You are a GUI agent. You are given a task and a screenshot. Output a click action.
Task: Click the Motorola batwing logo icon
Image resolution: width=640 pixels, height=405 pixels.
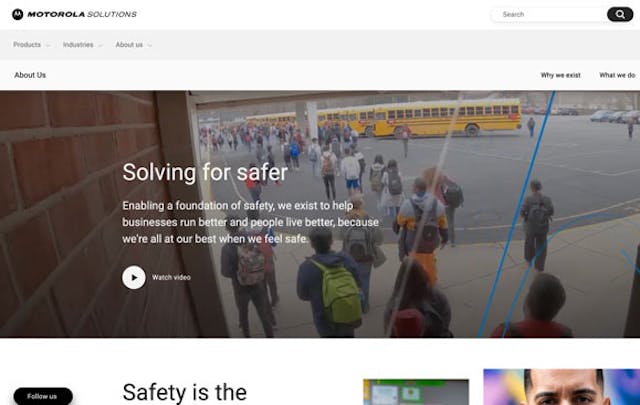18,14
